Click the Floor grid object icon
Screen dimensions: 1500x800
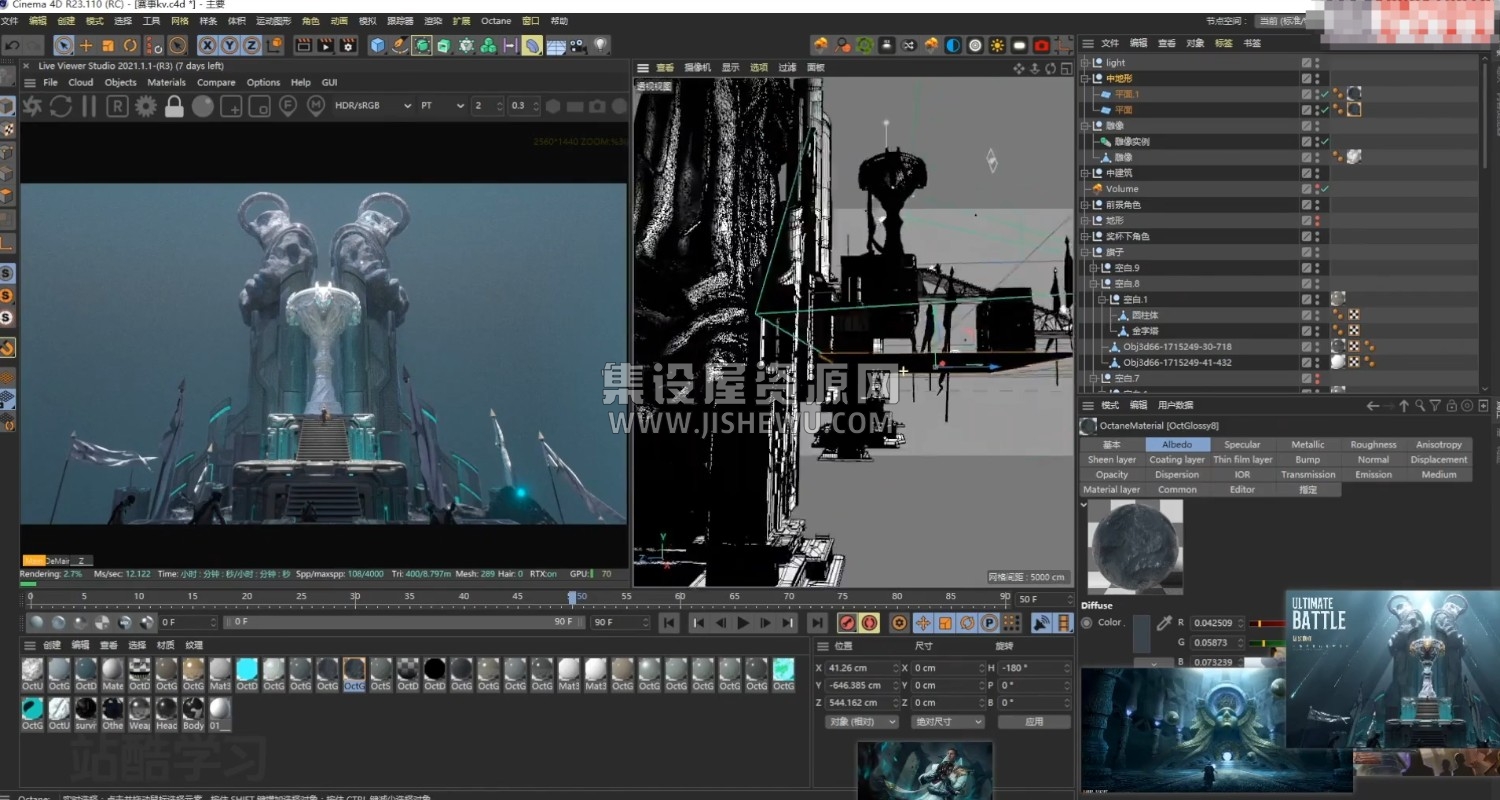556,45
